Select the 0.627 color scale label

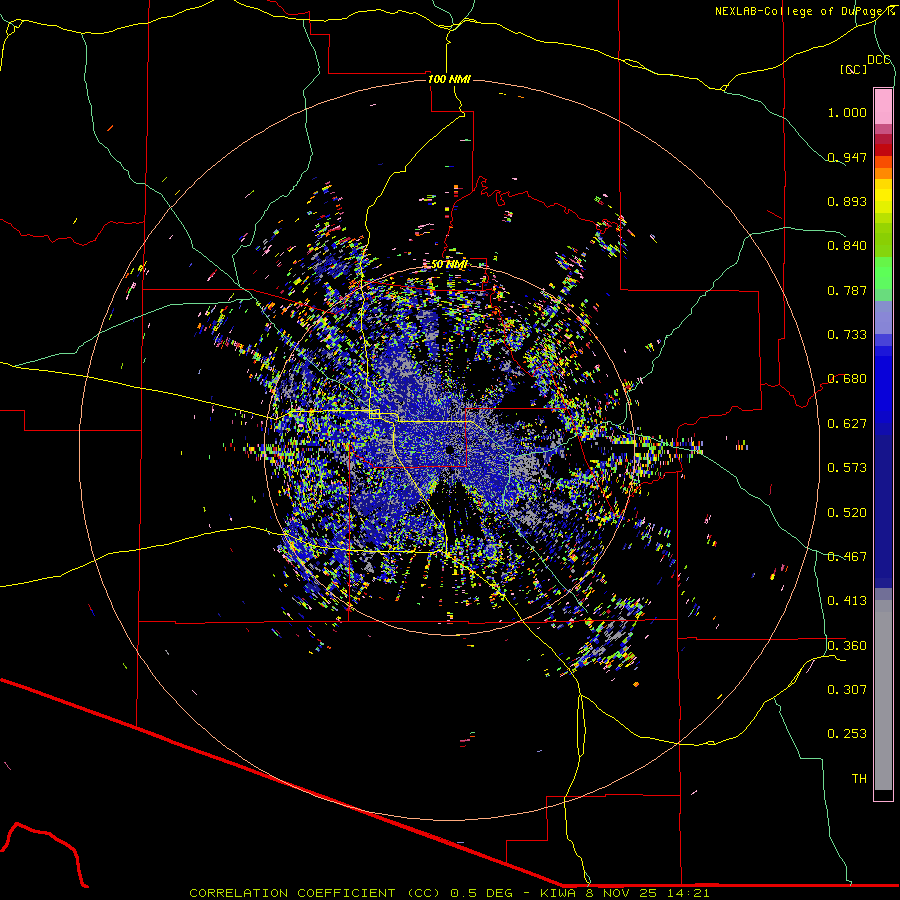(847, 424)
